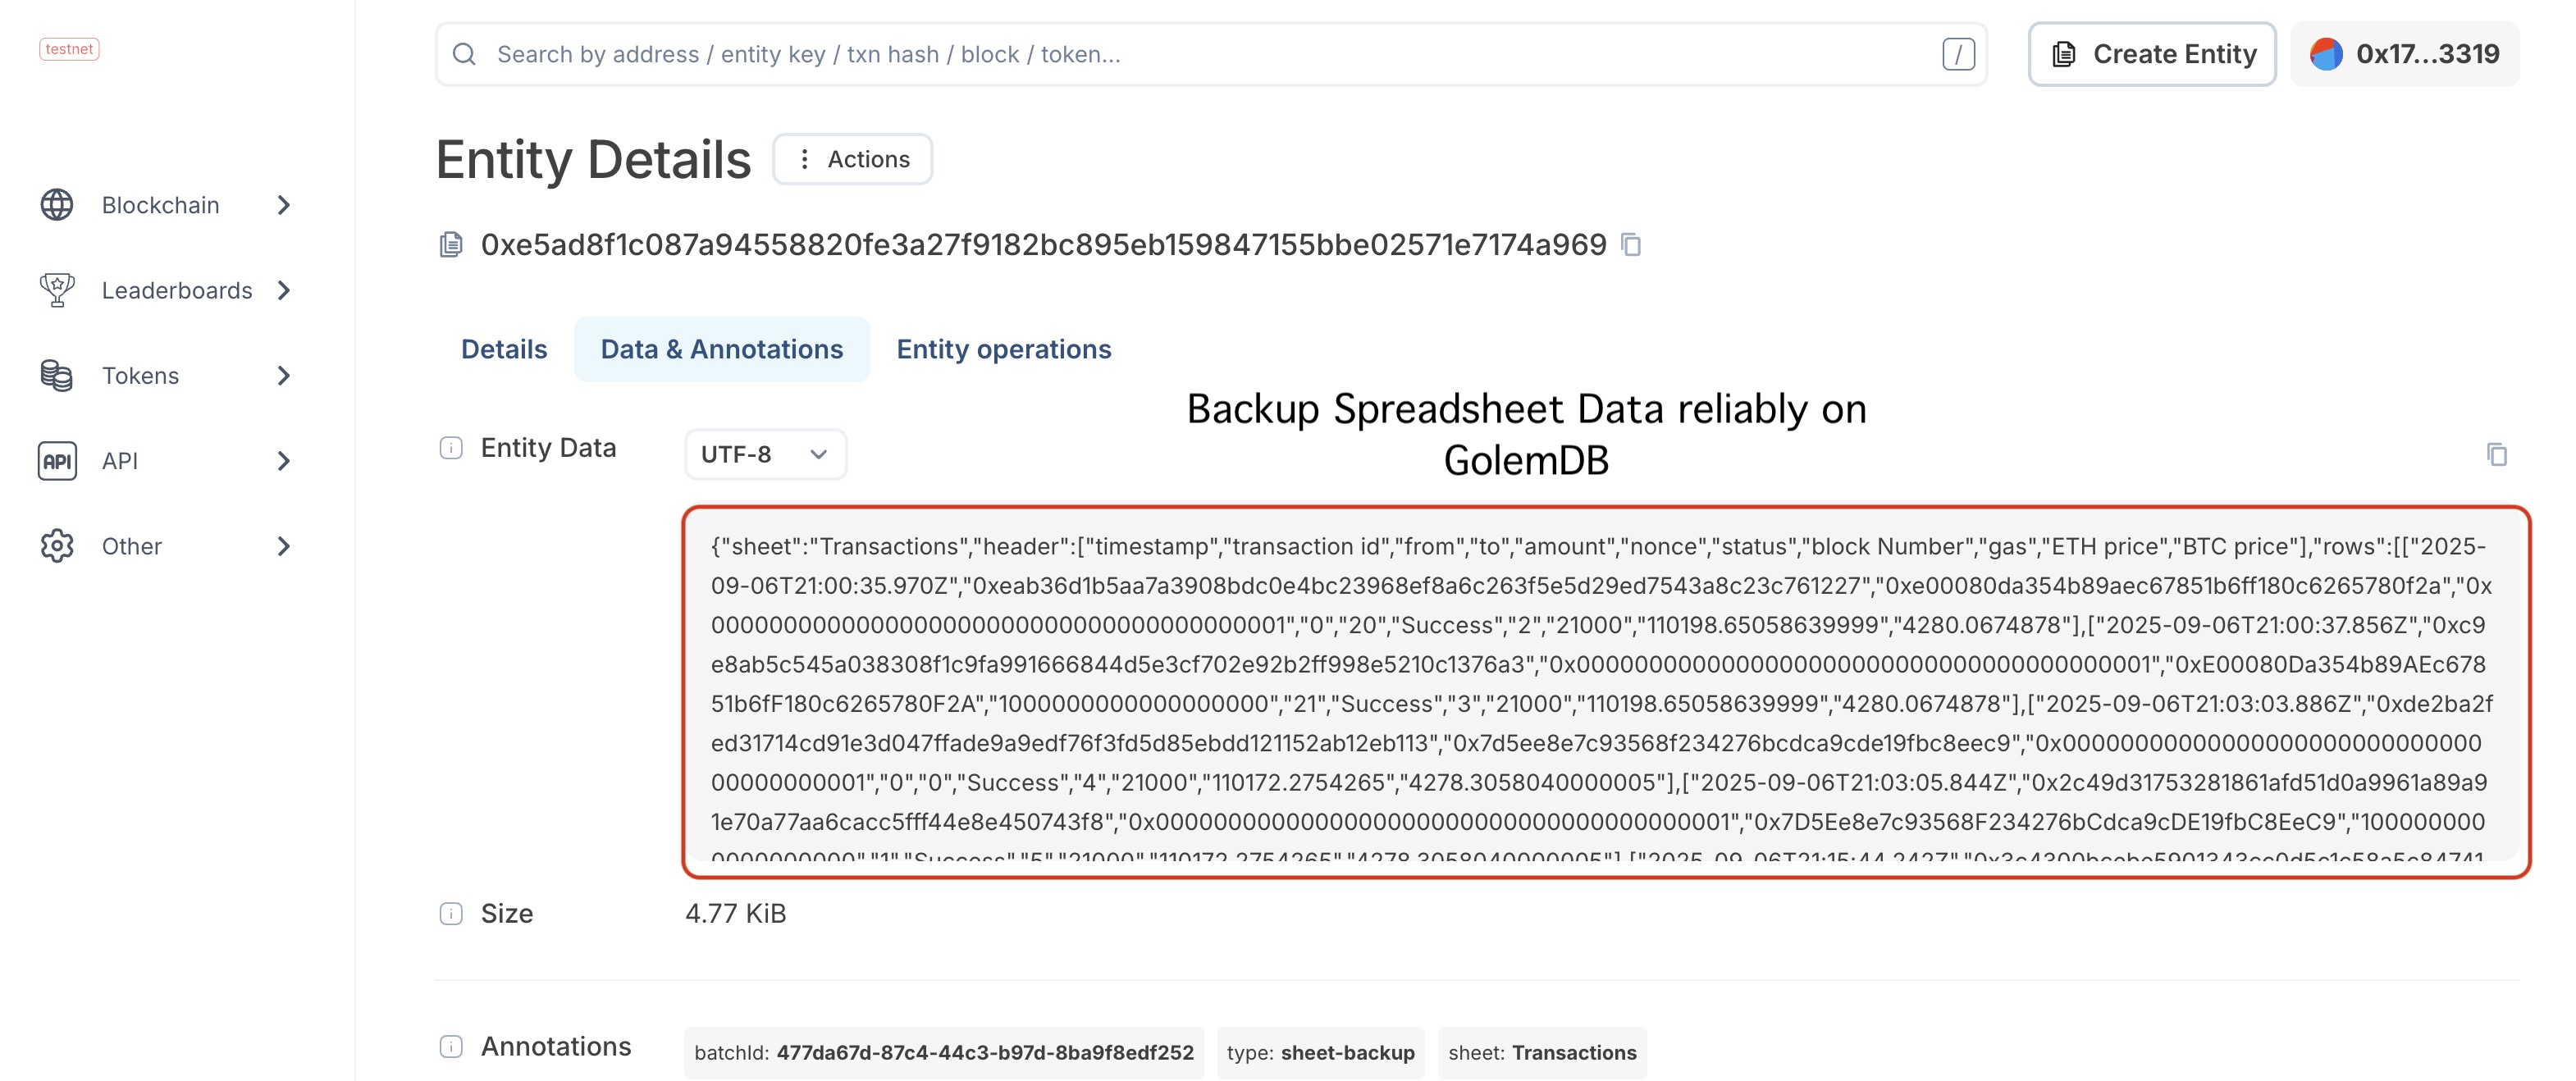Expand the Tokens menu chevron
This screenshot has width=2576, height=1081.
tap(284, 376)
